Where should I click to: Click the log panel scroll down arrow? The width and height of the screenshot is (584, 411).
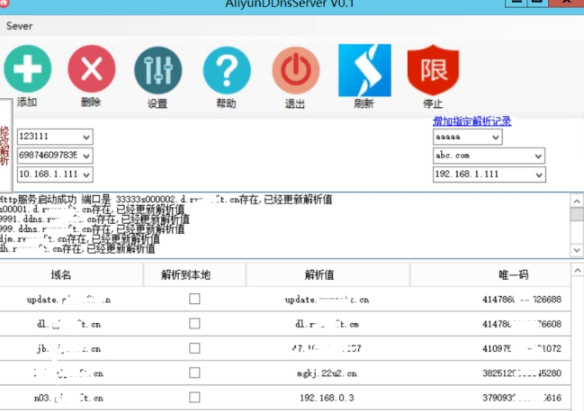(577, 250)
